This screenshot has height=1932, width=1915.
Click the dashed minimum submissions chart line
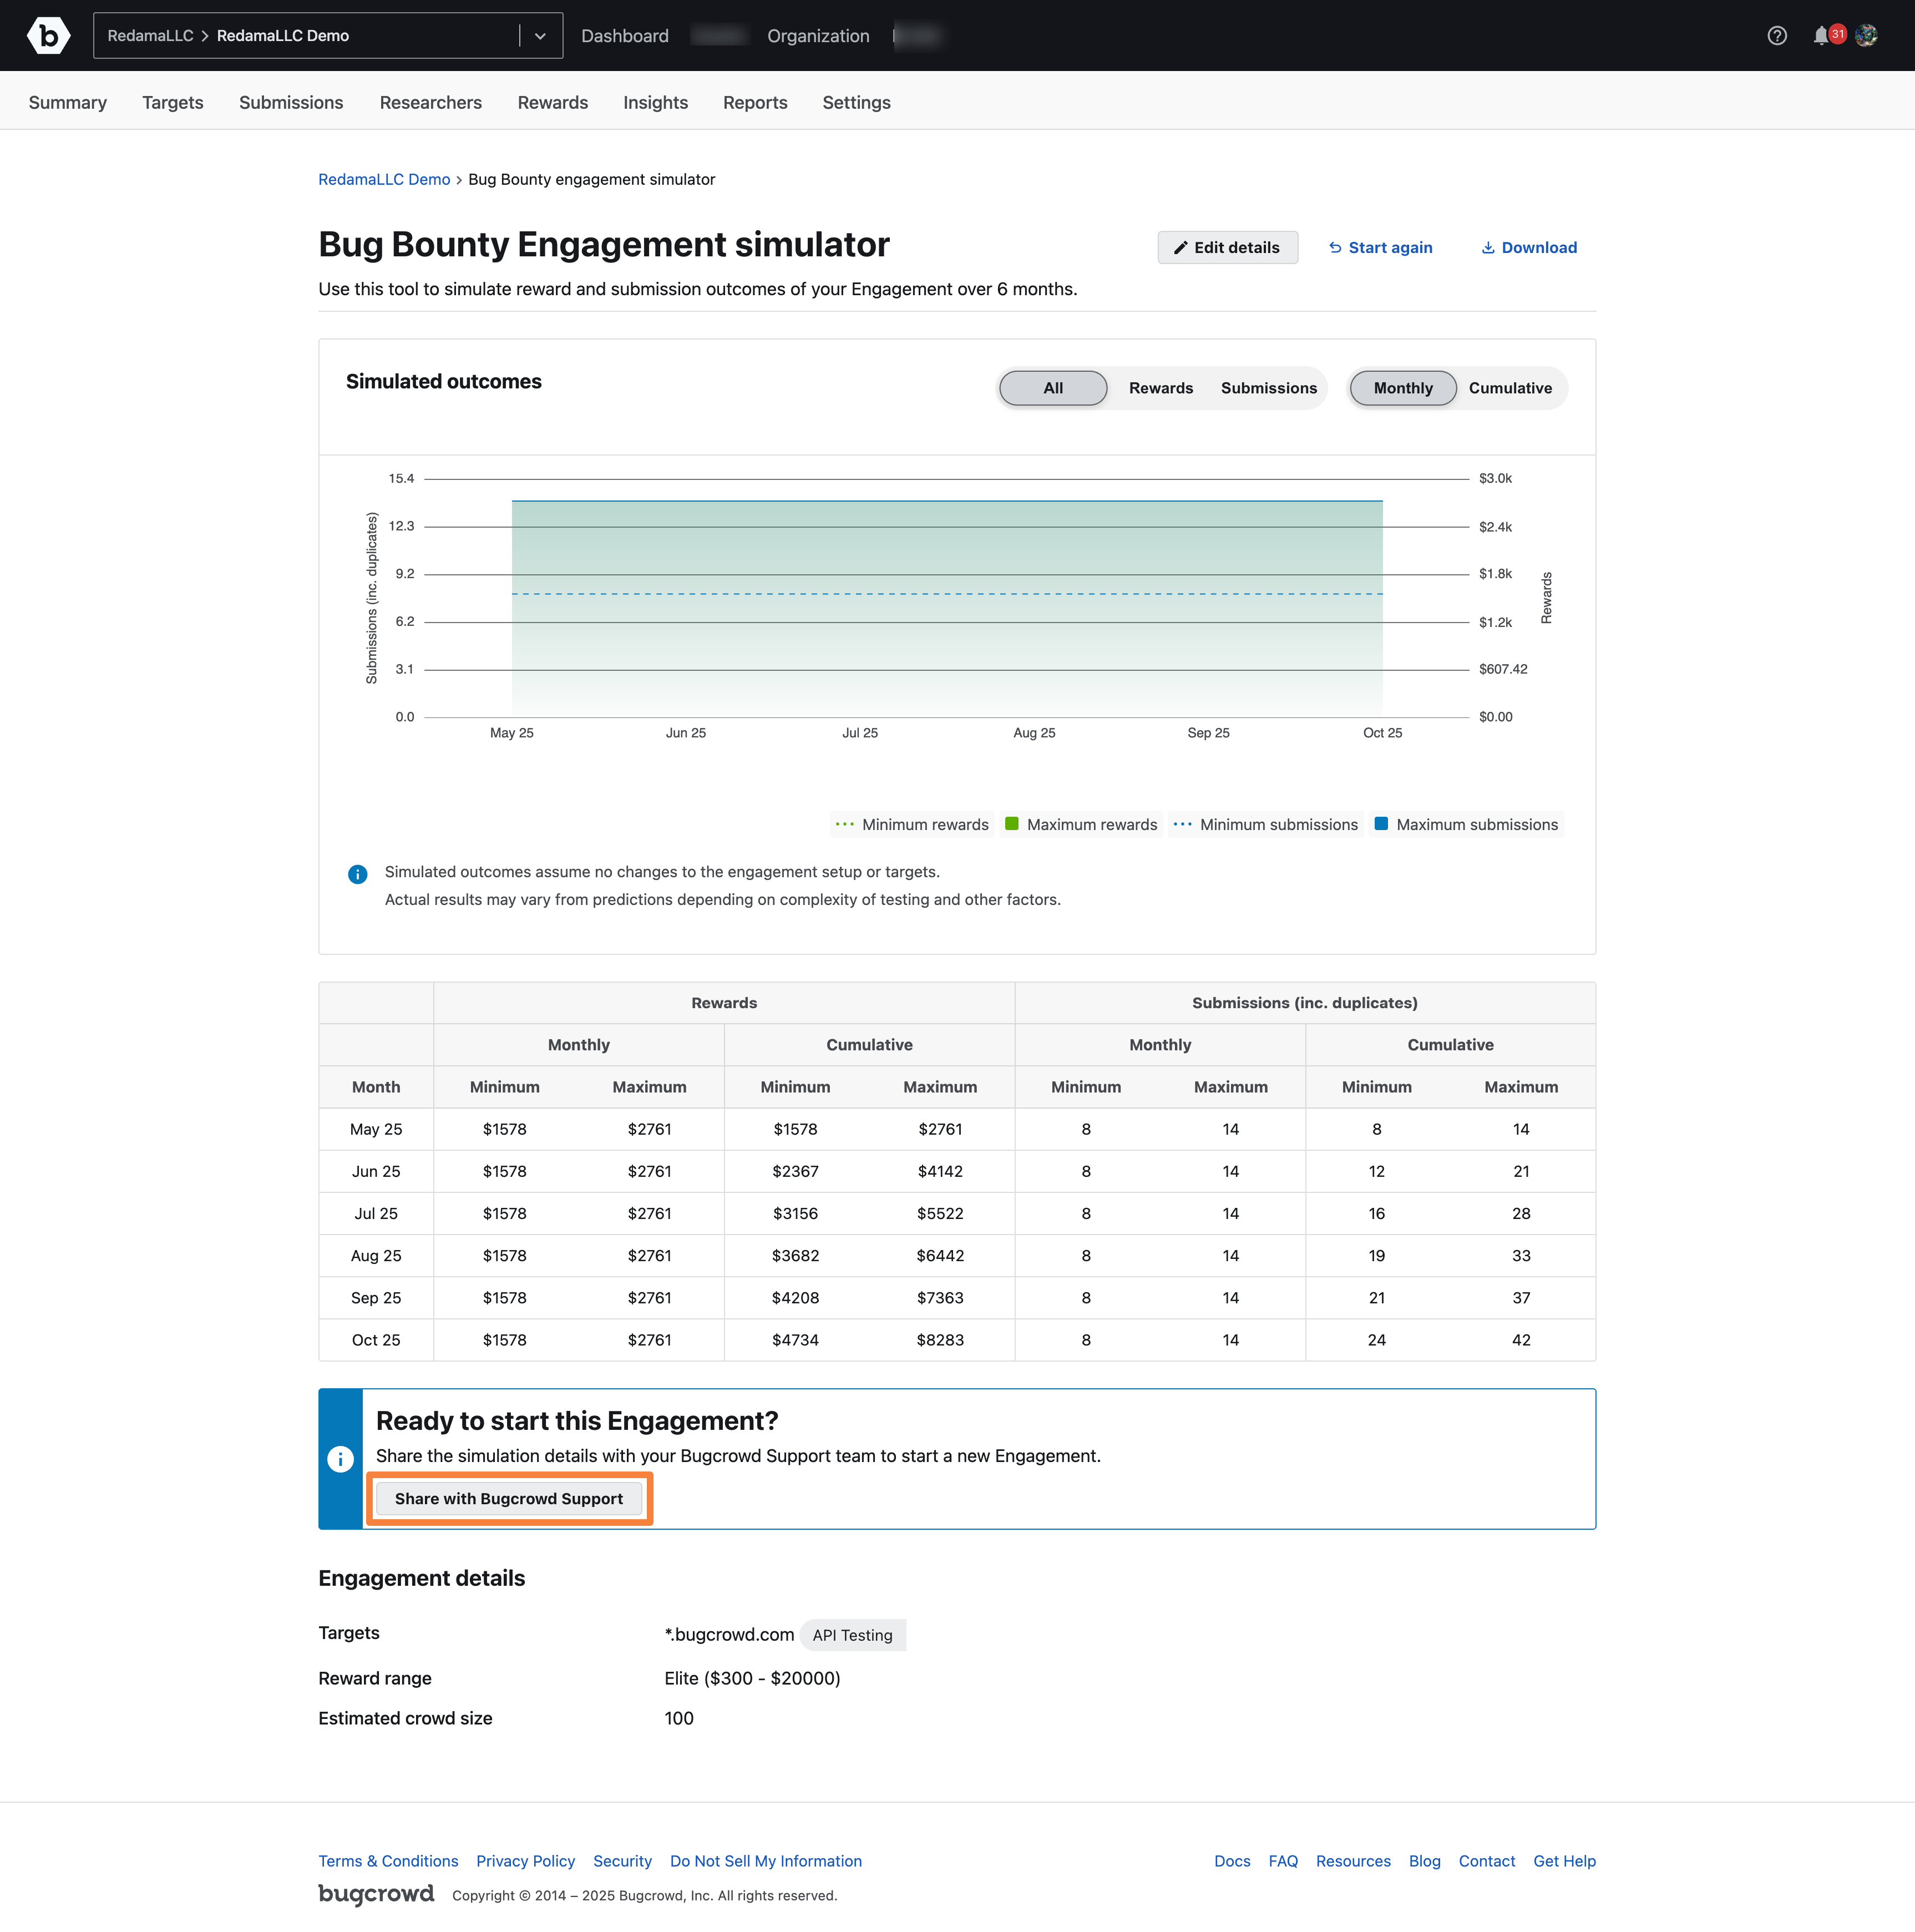tap(947, 594)
